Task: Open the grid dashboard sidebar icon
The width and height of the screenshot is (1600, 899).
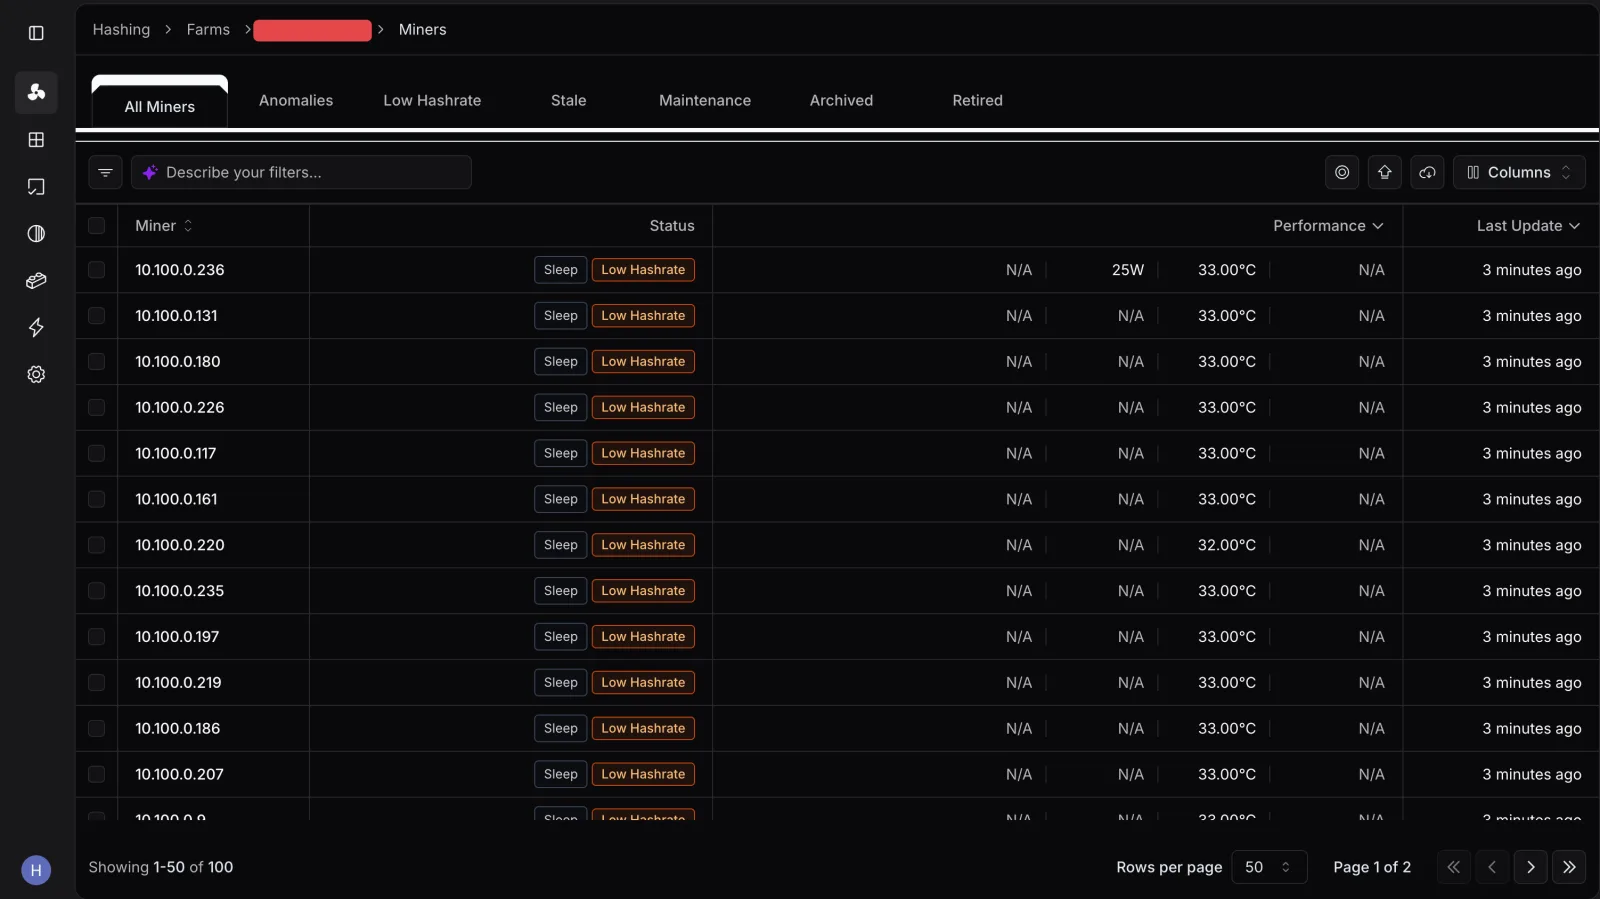Action: 36,140
